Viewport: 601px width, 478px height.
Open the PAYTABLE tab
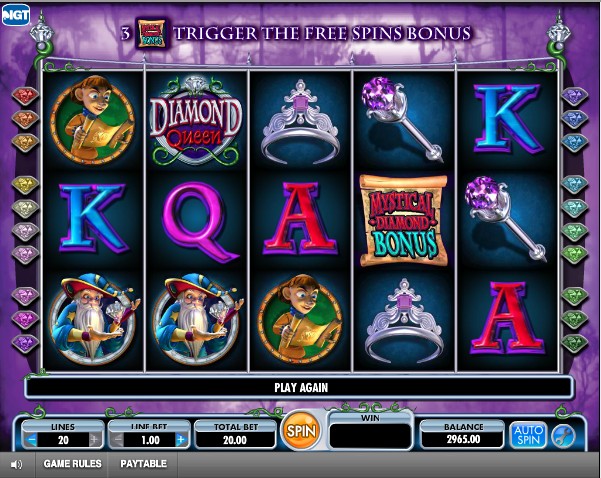[143, 464]
